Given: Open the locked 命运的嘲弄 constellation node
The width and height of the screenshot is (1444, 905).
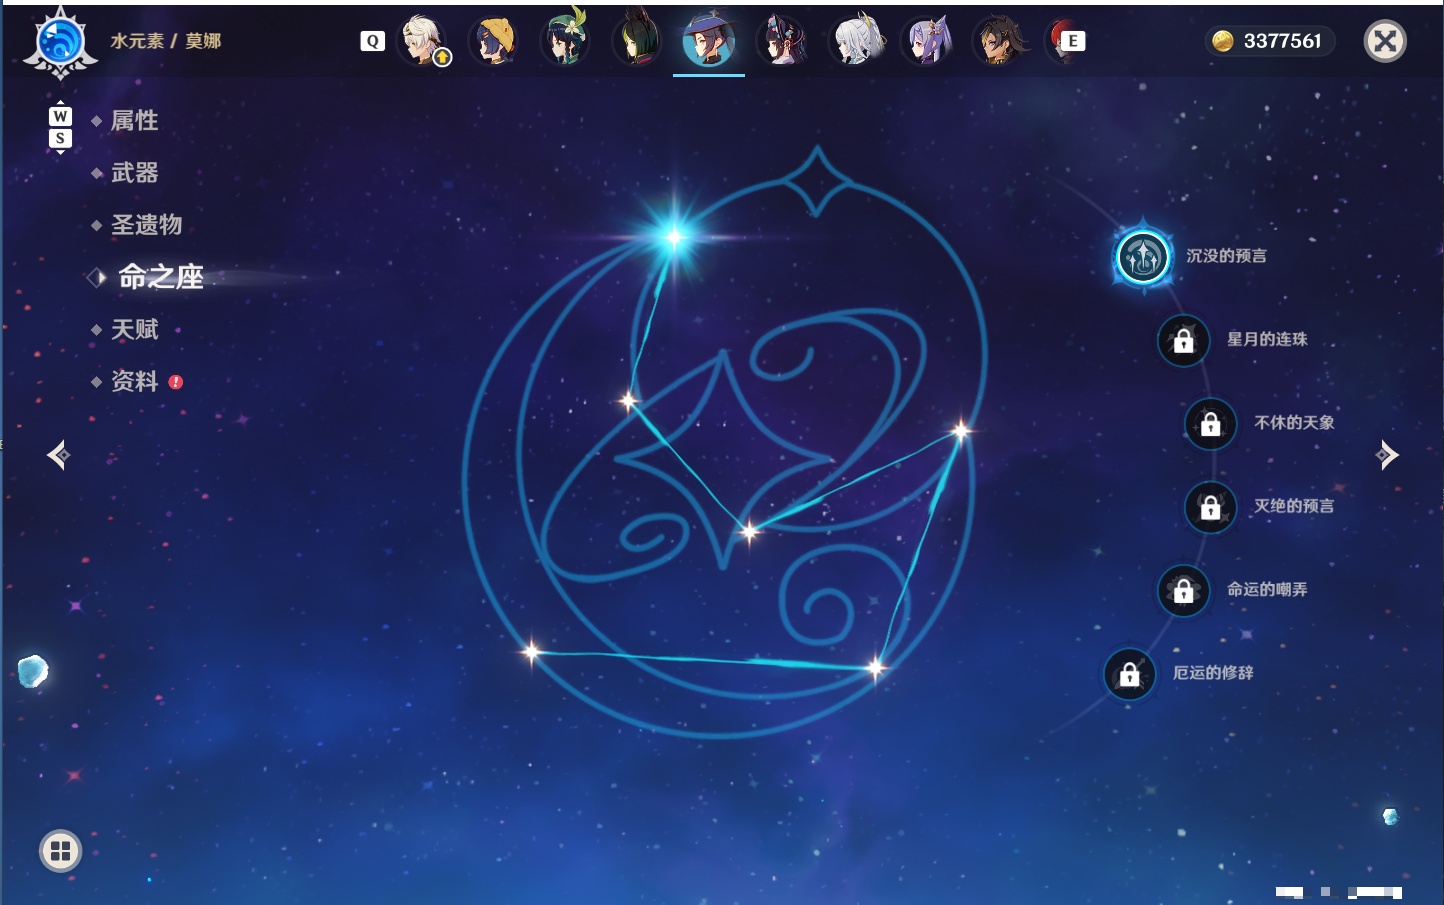Looking at the screenshot, I should click(1183, 591).
